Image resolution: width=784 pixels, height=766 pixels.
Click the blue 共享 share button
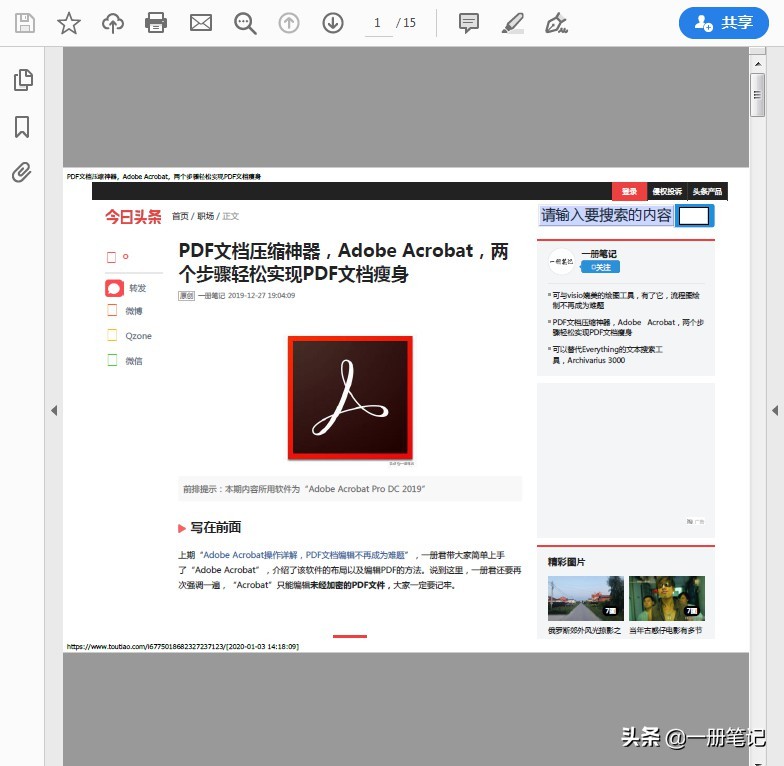(x=724, y=23)
